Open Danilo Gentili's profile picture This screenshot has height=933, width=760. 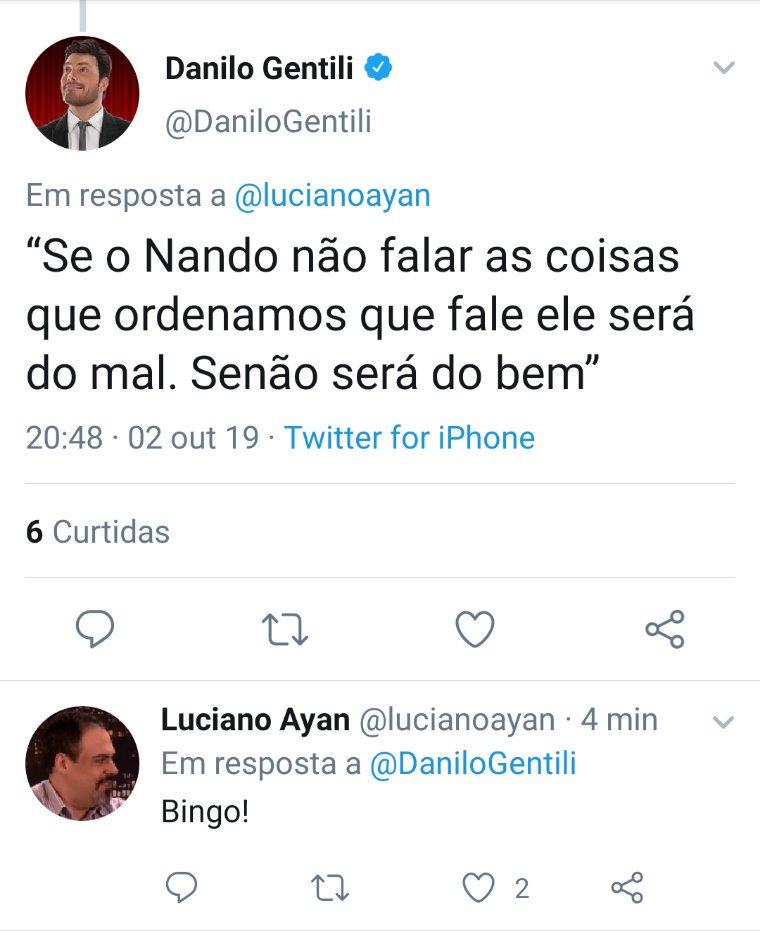tap(82, 93)
